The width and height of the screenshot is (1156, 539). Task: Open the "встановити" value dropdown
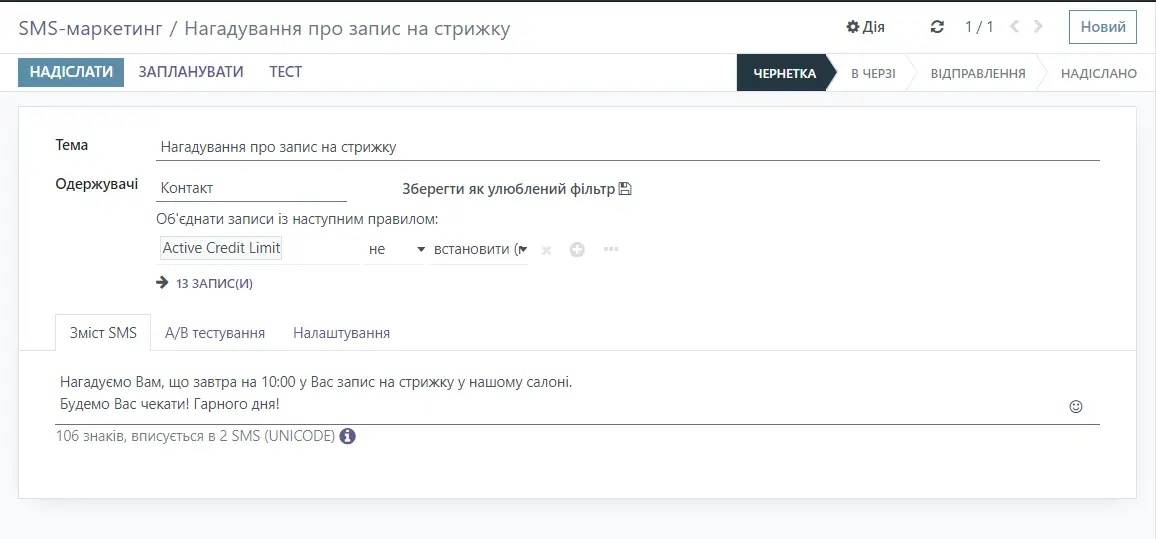[478, 249]
